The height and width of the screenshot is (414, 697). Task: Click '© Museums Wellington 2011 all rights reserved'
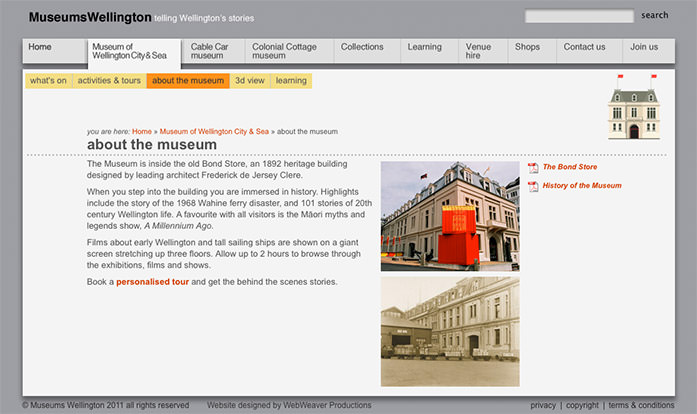pos(106,405)
